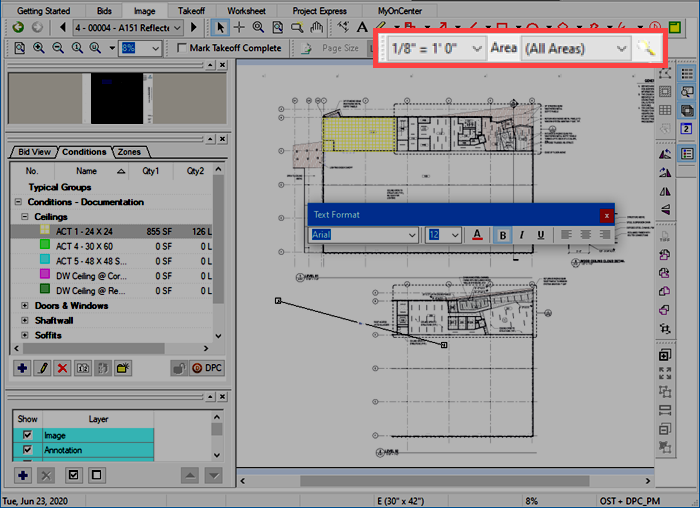This screenshot has height=509, width=700.
Task: Switch to the Worksheet tab
Action: [x=246, y=11]
